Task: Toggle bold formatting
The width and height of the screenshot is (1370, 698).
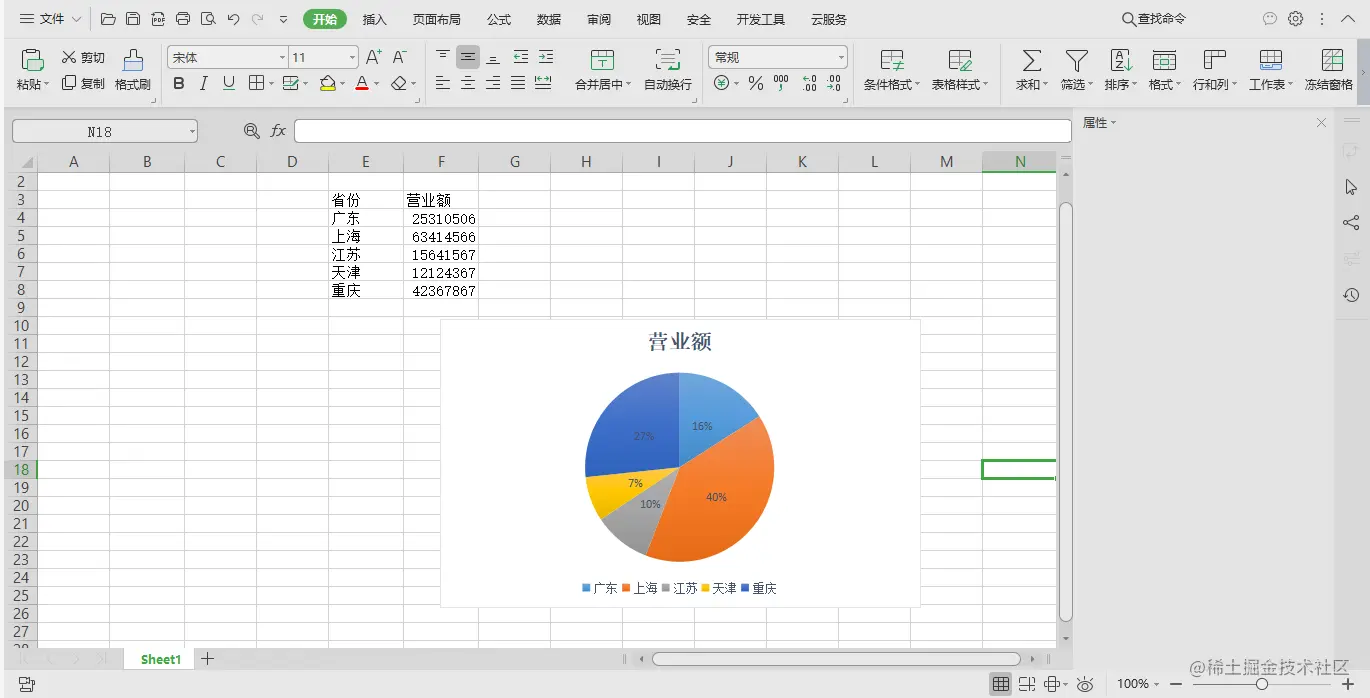Action: coord(178,84)
